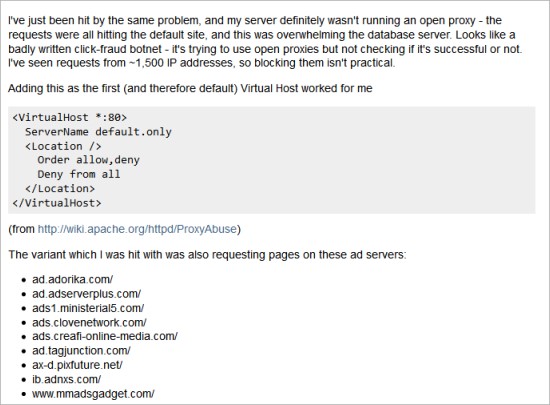Click the Deny from all code line
Screen dimensions: 550x405
tap(79, 174)
